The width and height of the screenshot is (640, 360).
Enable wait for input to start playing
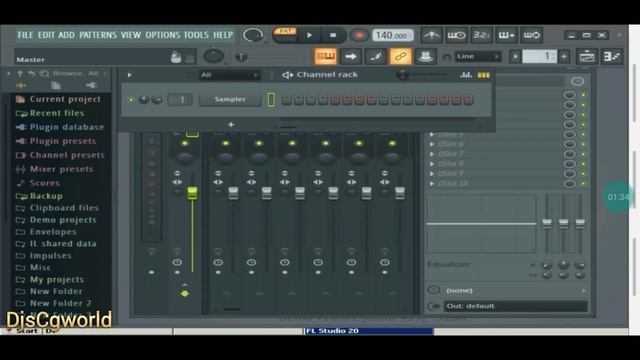(456, 36)
